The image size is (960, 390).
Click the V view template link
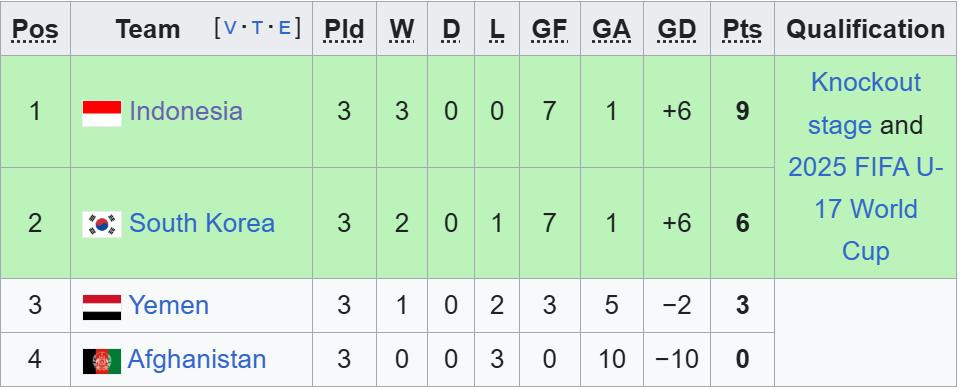[x=230, y=28]
